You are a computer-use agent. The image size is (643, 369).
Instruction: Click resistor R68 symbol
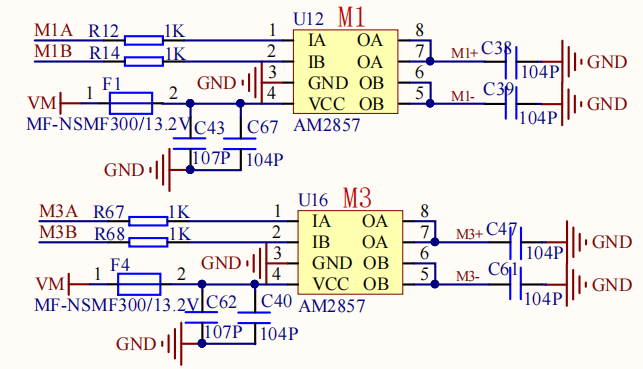148,242
